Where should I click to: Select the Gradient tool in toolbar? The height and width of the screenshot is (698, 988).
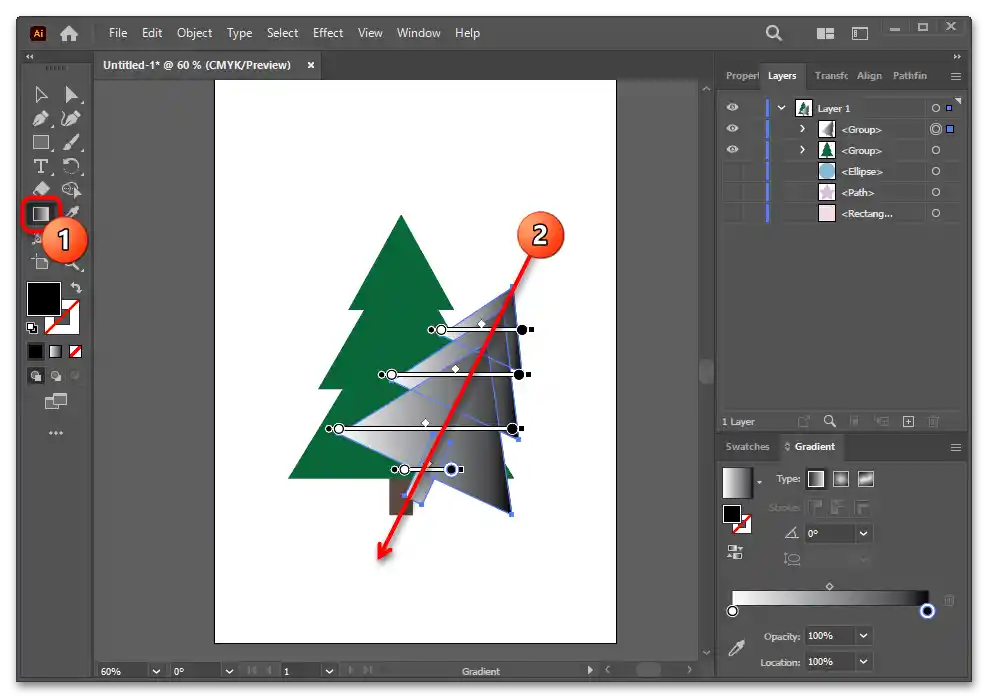41,213
